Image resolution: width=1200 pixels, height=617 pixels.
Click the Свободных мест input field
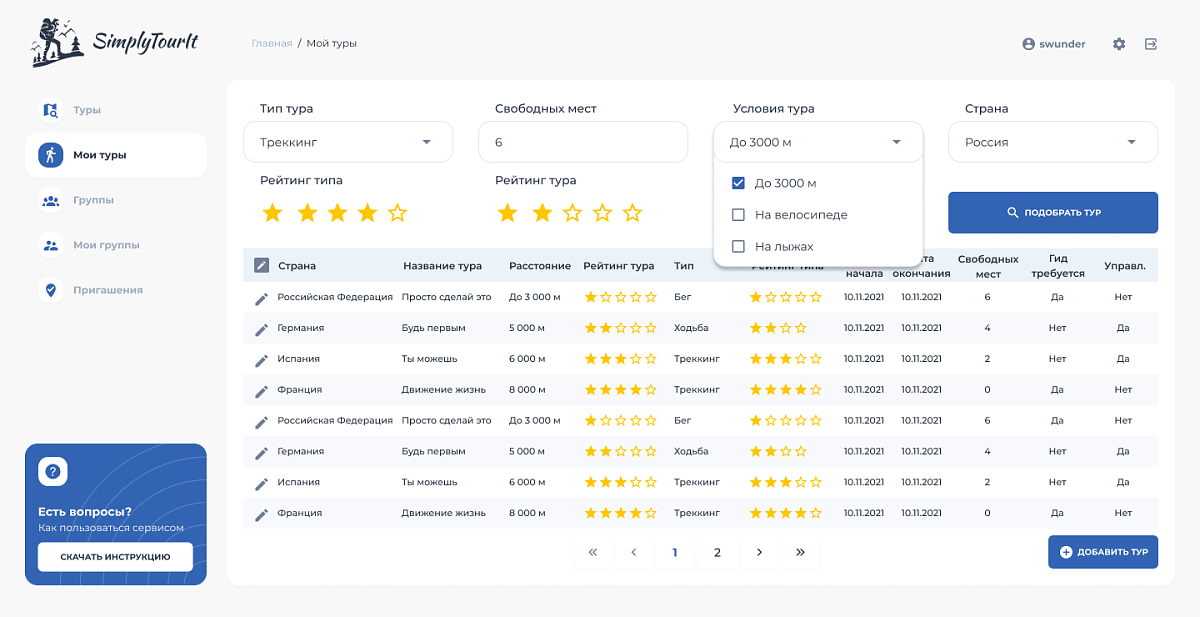[583, 142]
